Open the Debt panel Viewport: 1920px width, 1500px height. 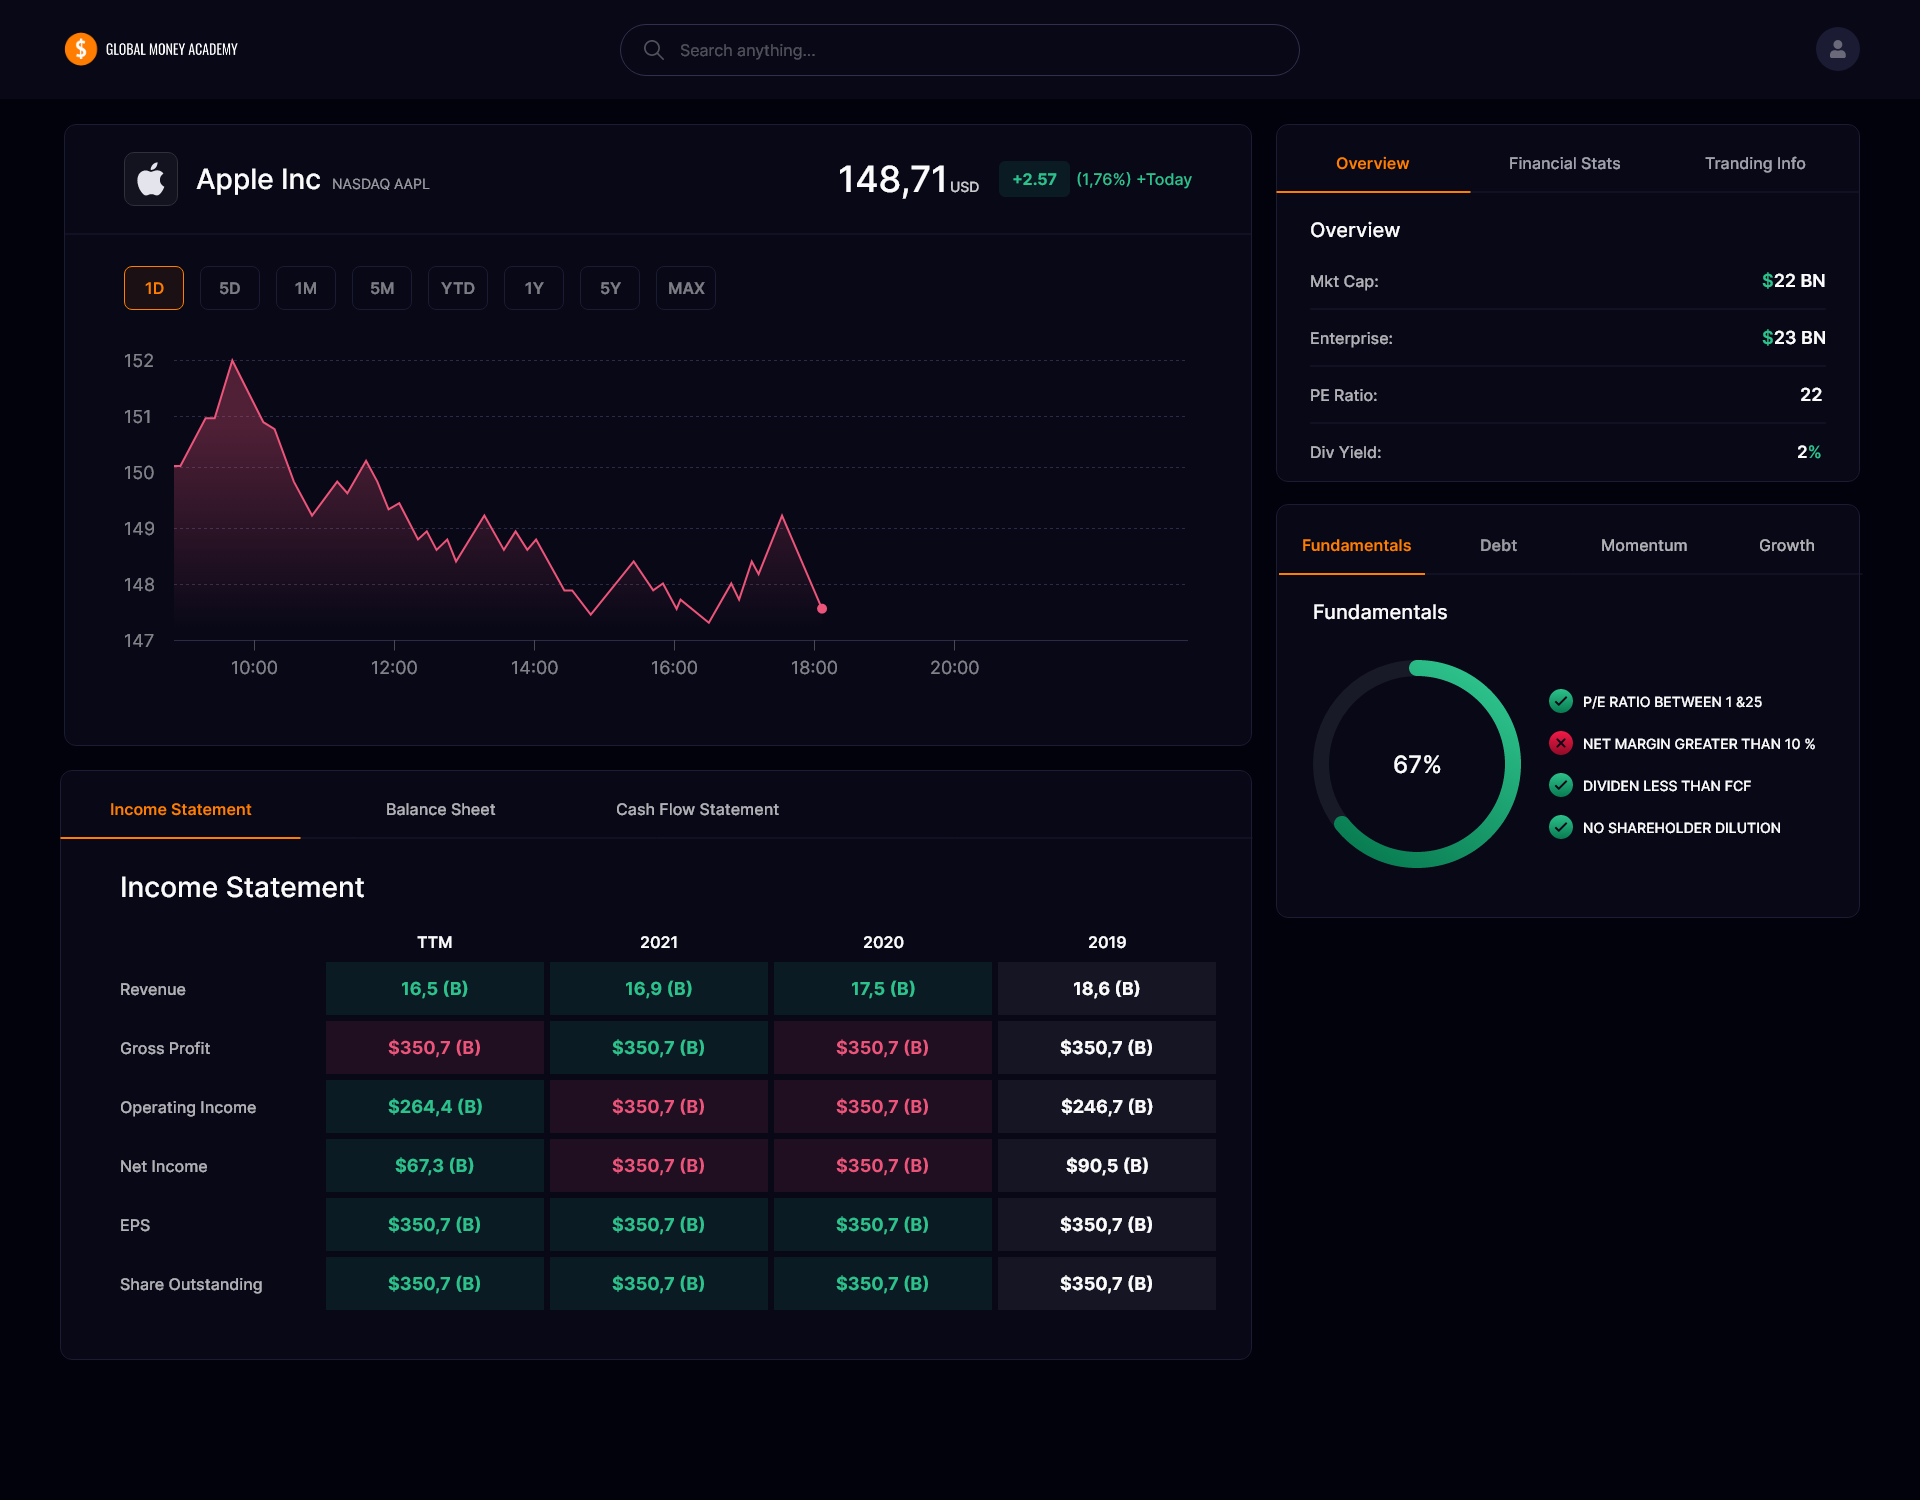1497,545
